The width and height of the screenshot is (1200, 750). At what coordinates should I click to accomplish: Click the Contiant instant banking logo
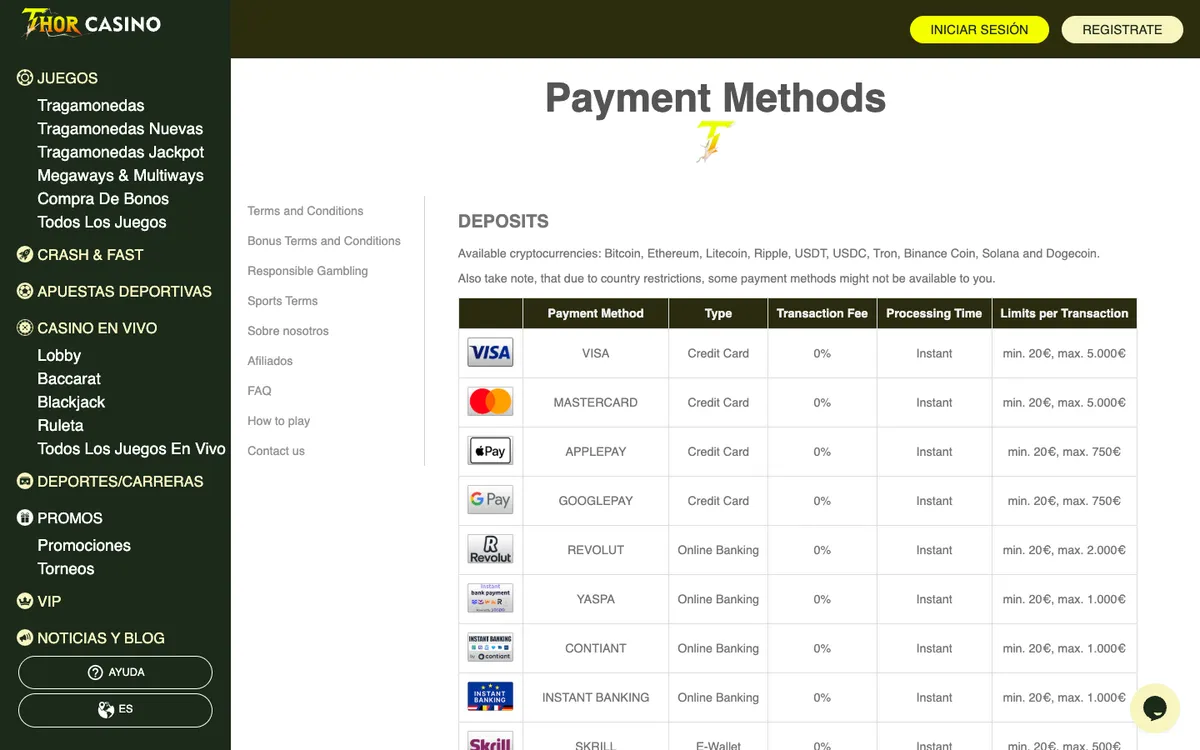coord(490,647)
